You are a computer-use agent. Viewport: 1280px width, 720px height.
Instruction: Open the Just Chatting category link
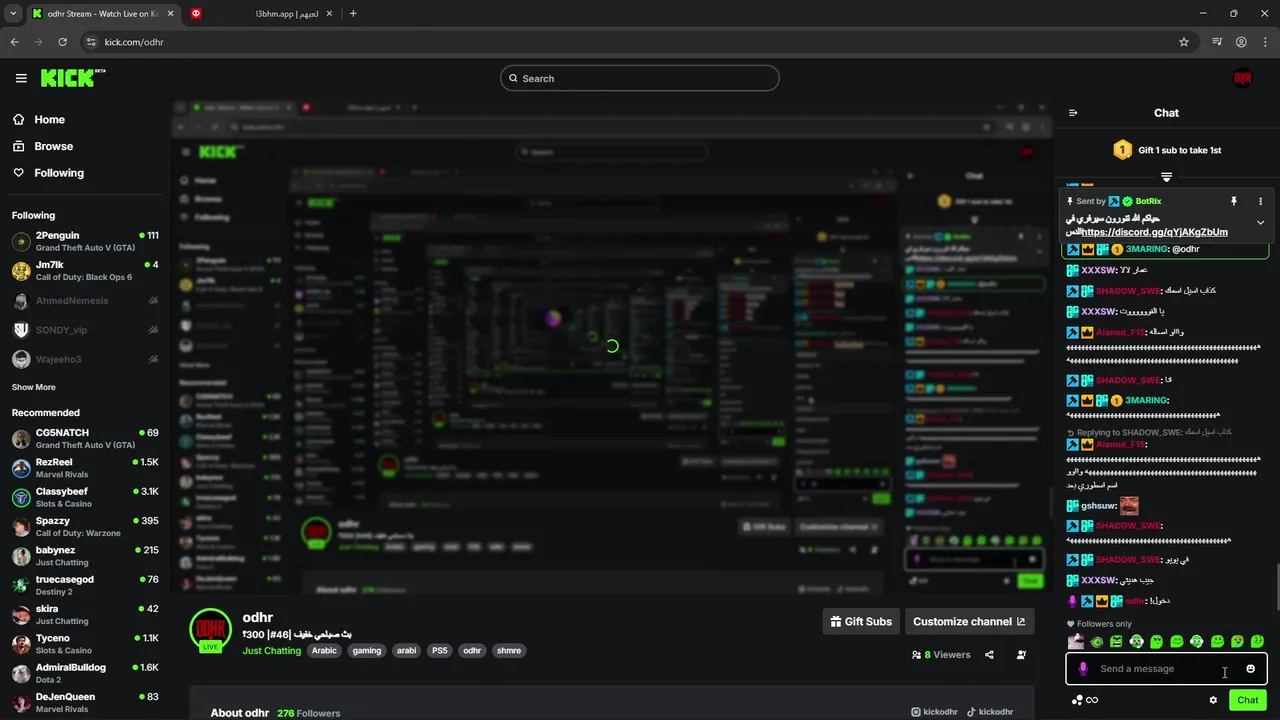tap(271, 651)
